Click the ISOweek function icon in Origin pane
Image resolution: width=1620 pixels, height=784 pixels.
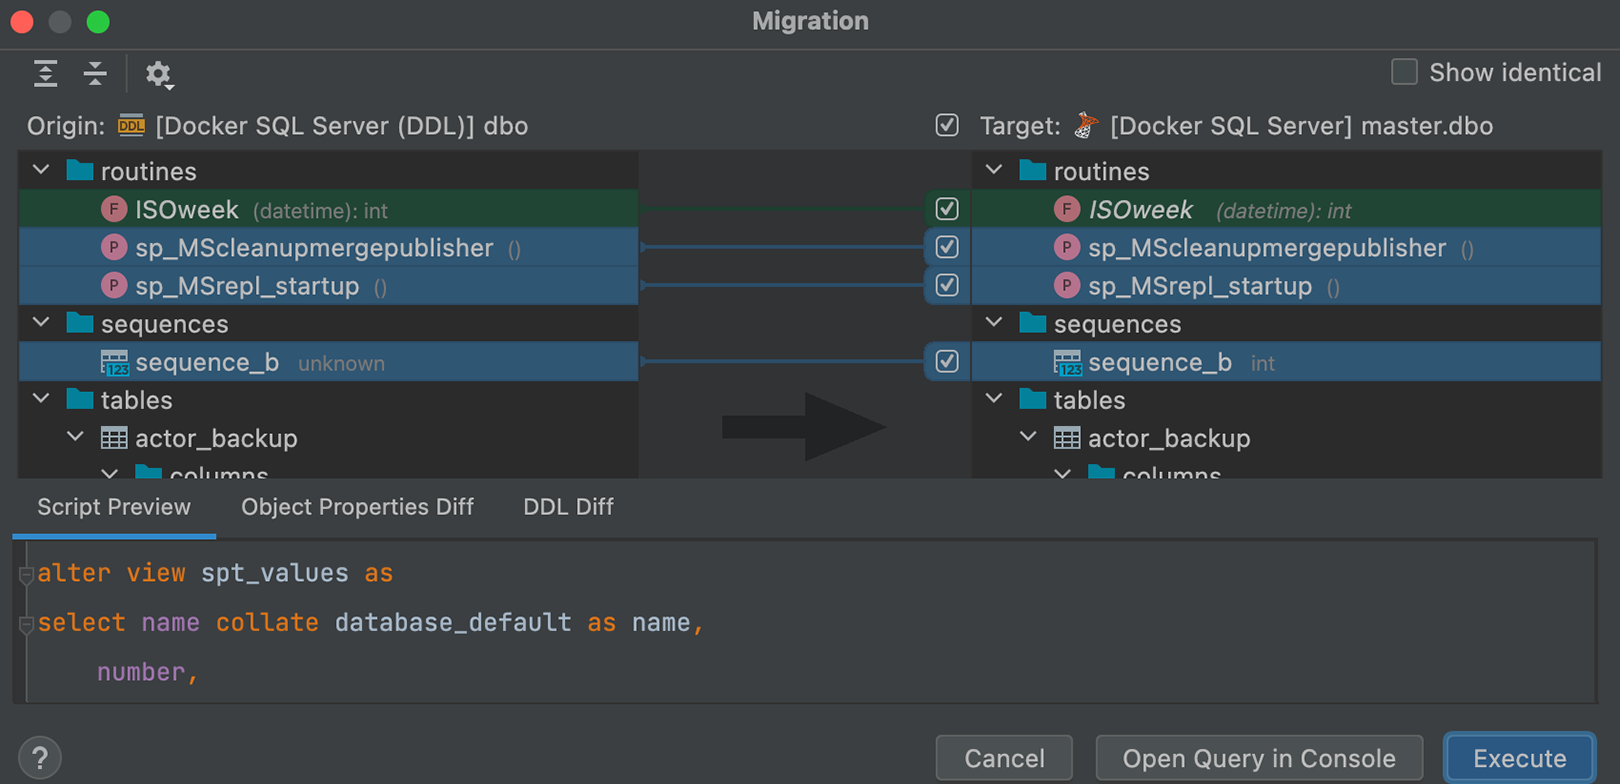point(114,210)
